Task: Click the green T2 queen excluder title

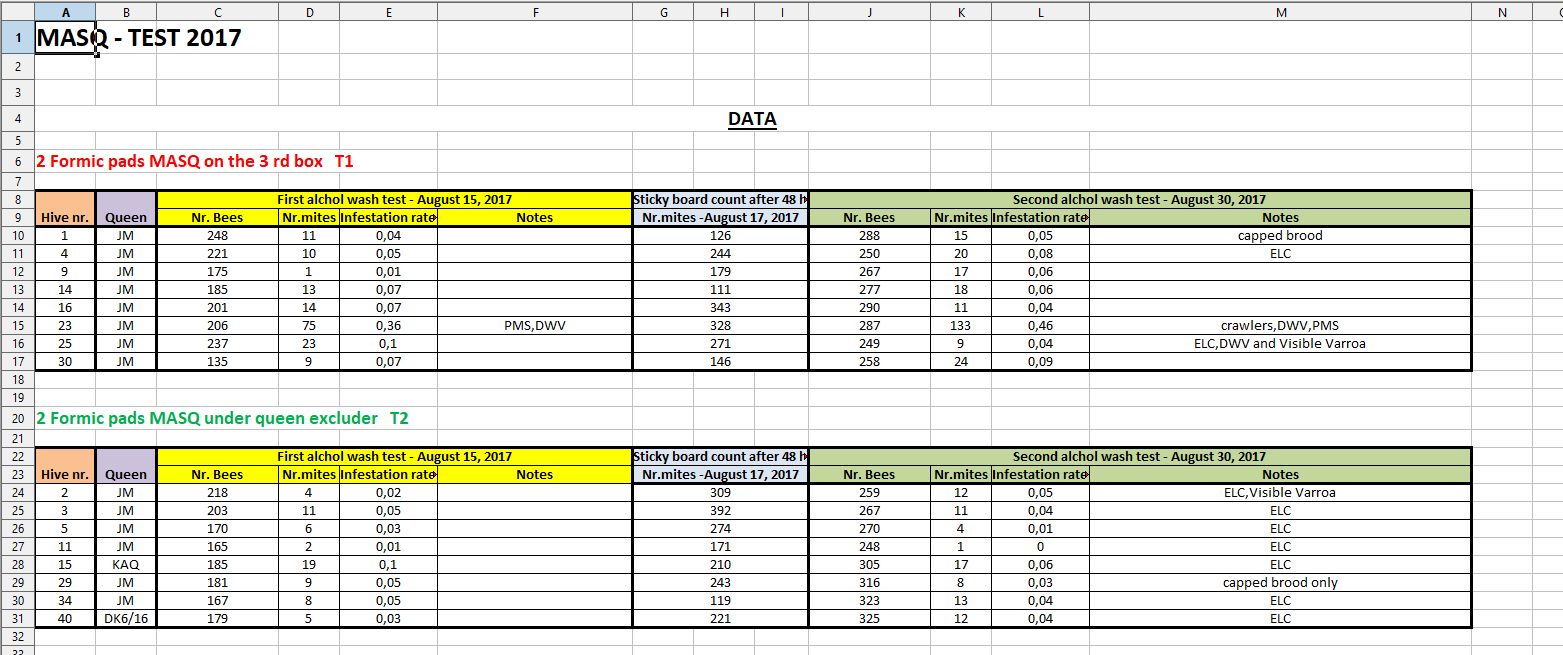Action: [x=222, y=418]
